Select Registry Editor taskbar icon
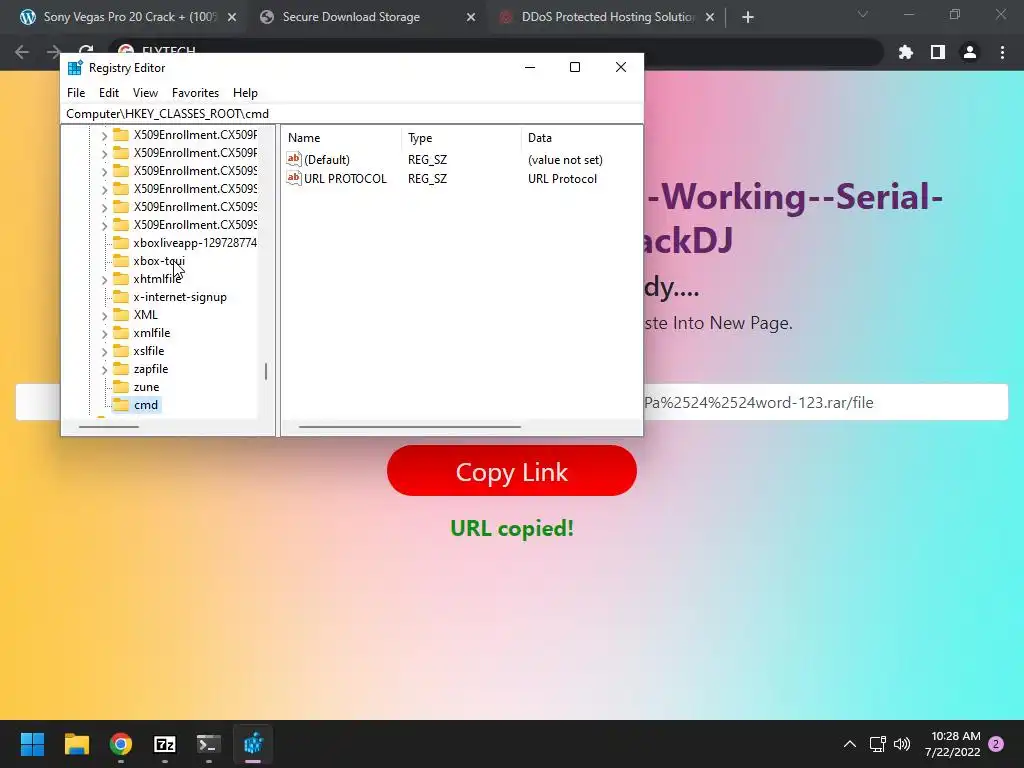 coord(253,743)
